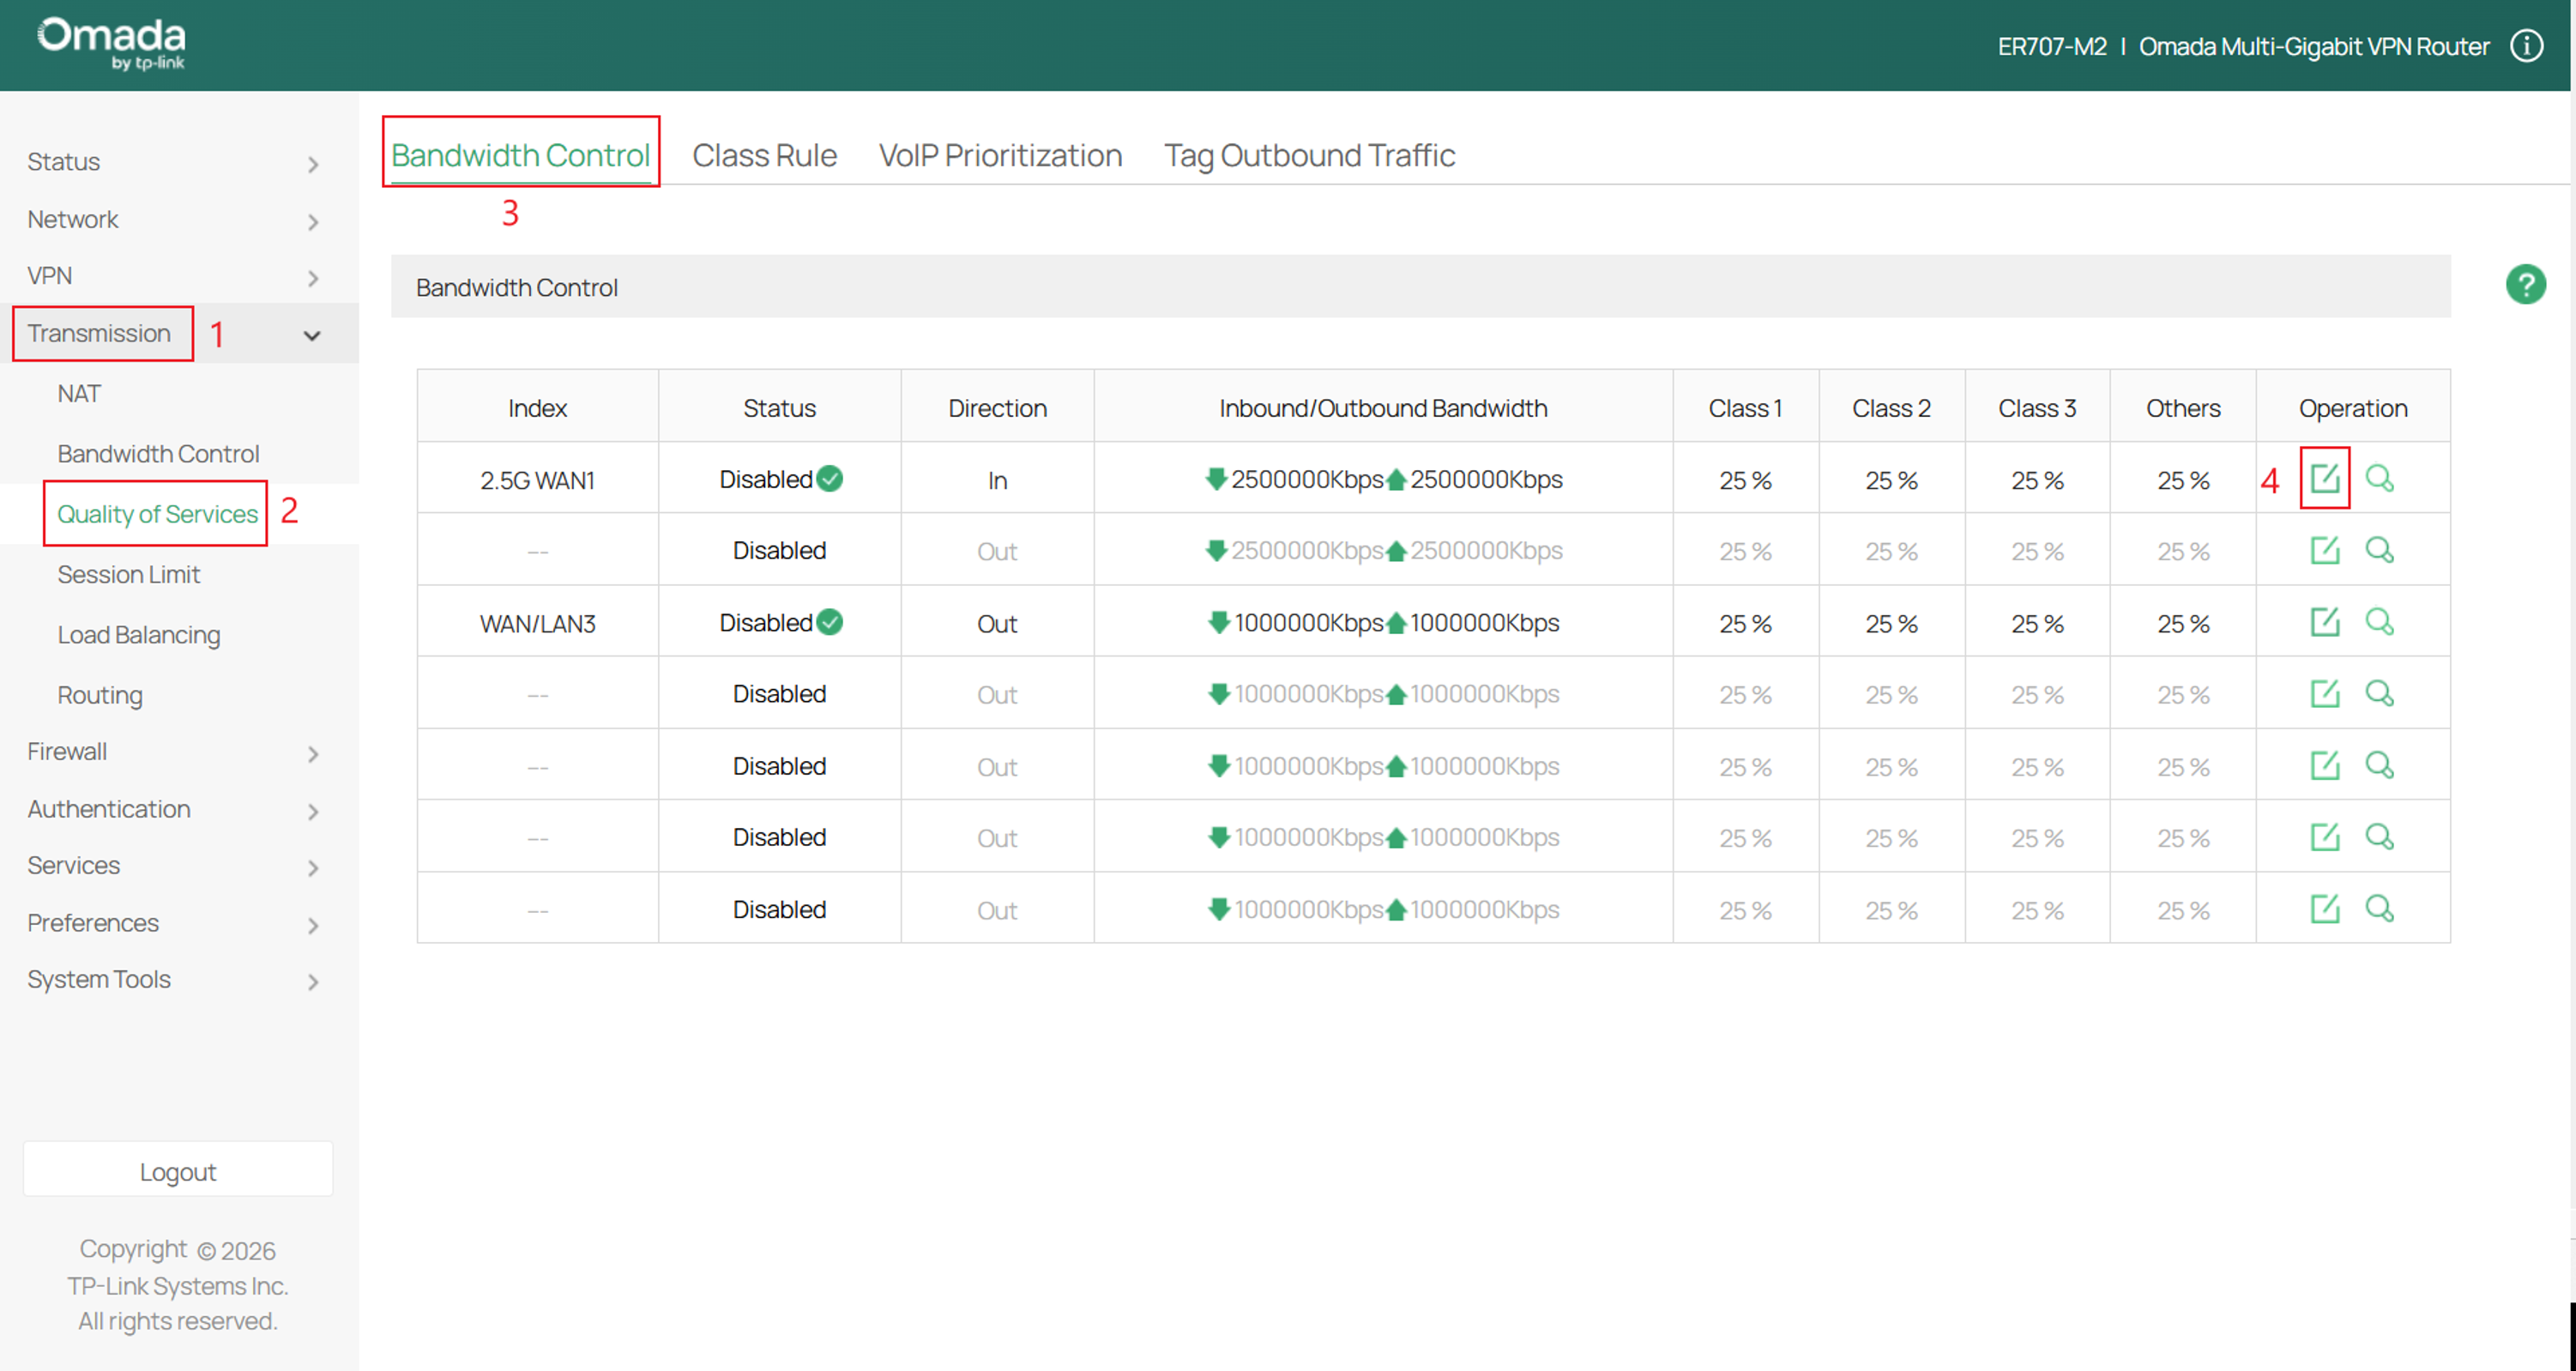Edit the last table row entry
The height and width of the screenshot is (1371, 2576).
2324,908
